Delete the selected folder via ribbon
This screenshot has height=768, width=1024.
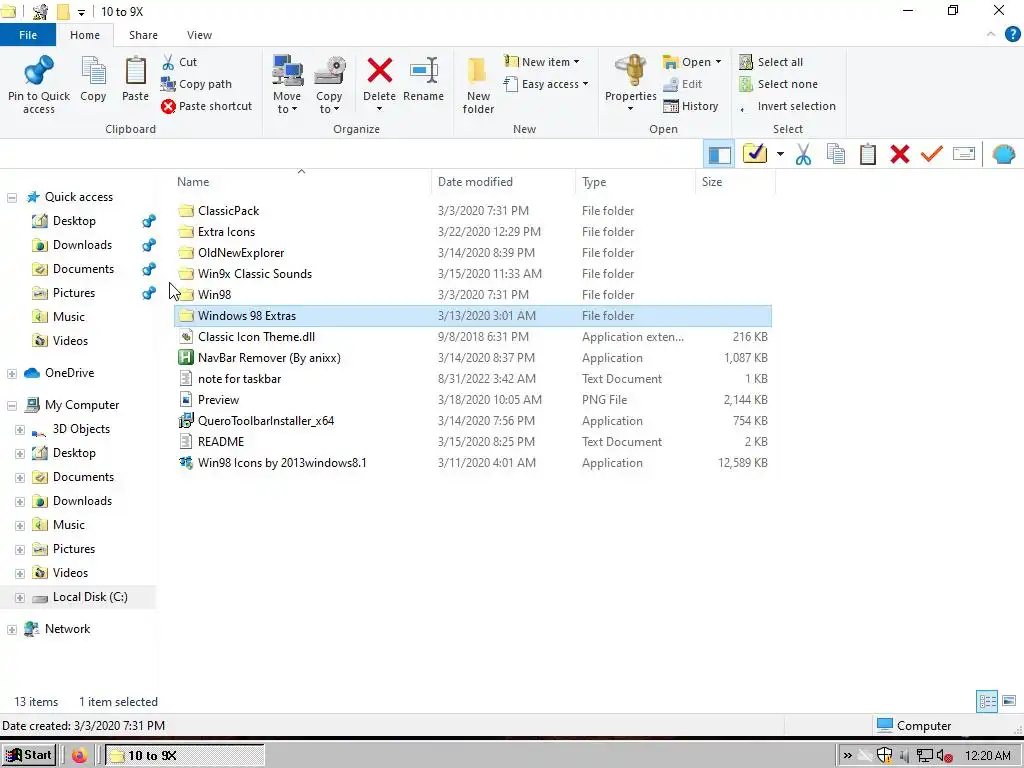(x=379, y=83)
